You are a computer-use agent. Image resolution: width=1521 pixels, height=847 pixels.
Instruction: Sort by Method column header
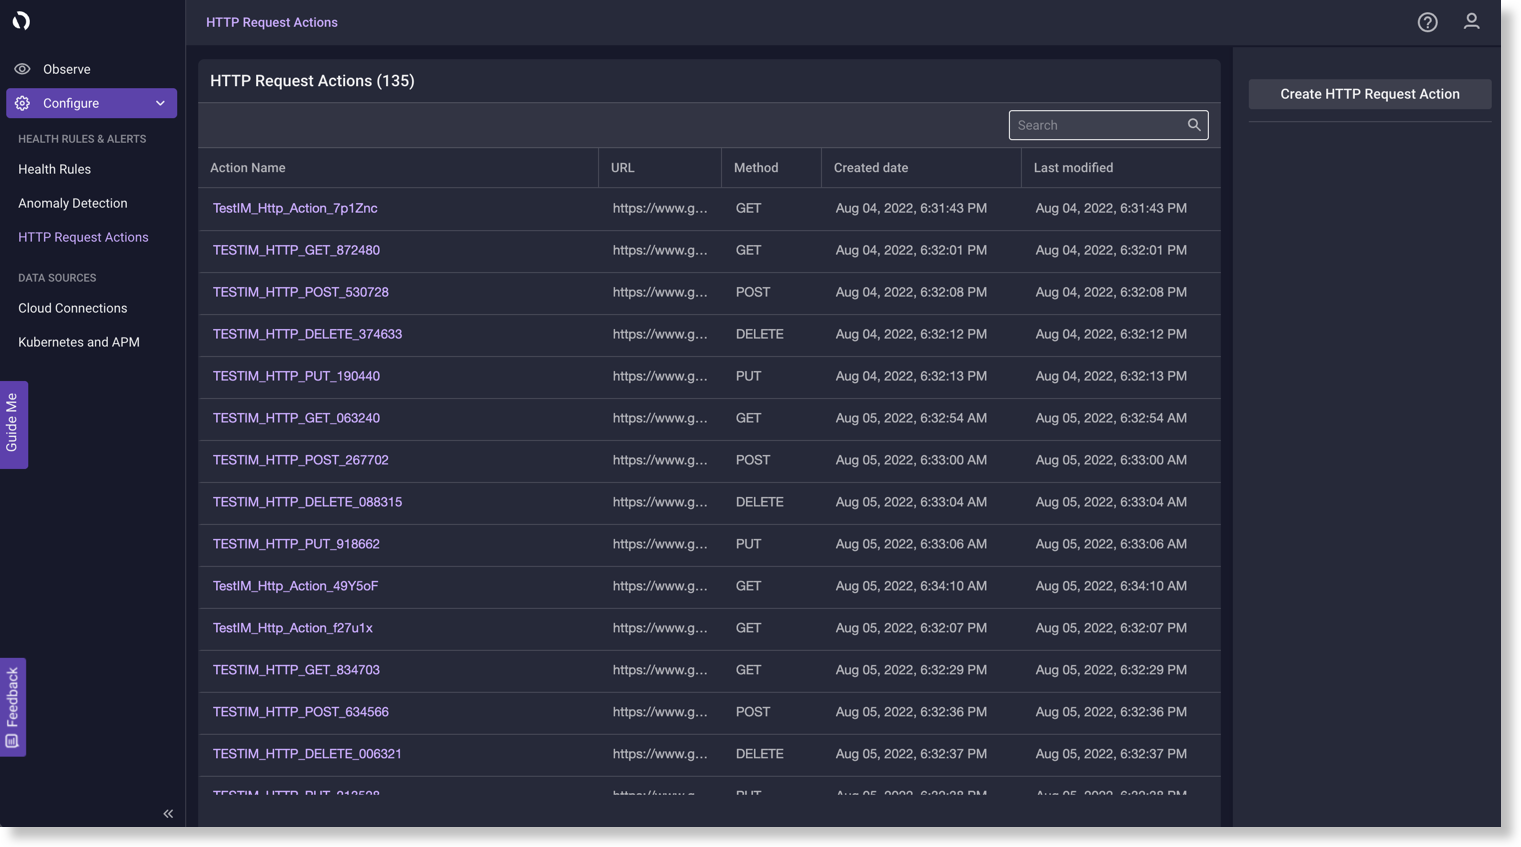click(756, 168)
